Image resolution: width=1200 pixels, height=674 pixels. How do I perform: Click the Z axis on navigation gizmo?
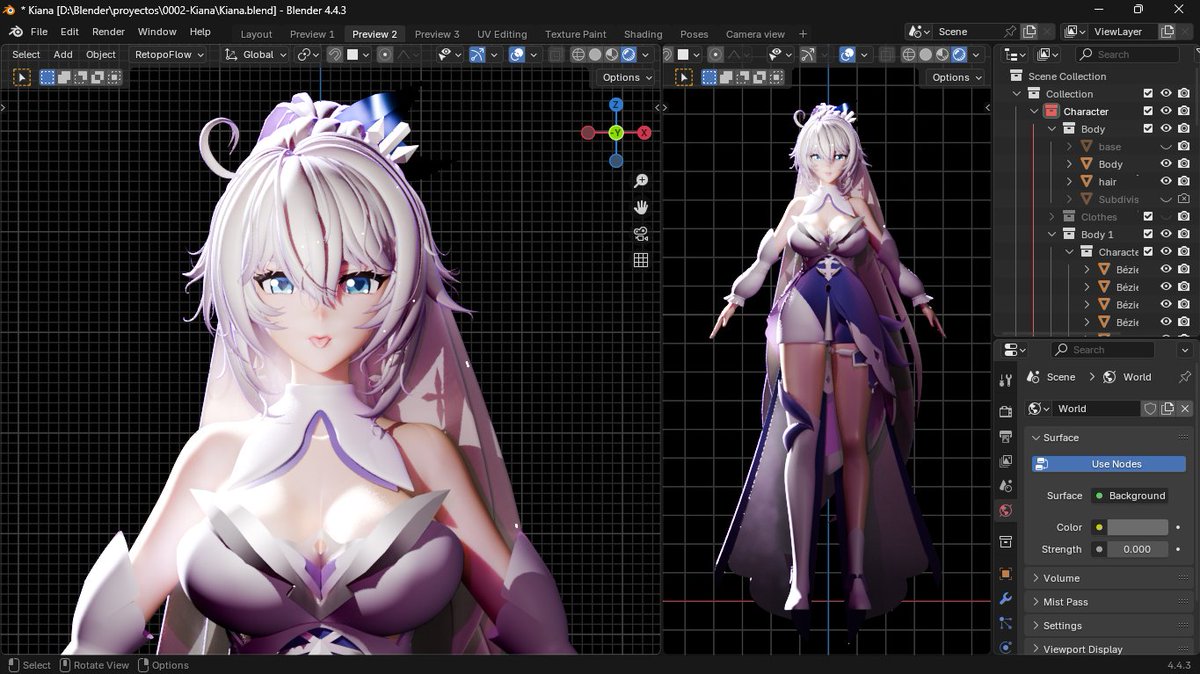(x=616, y=104)
